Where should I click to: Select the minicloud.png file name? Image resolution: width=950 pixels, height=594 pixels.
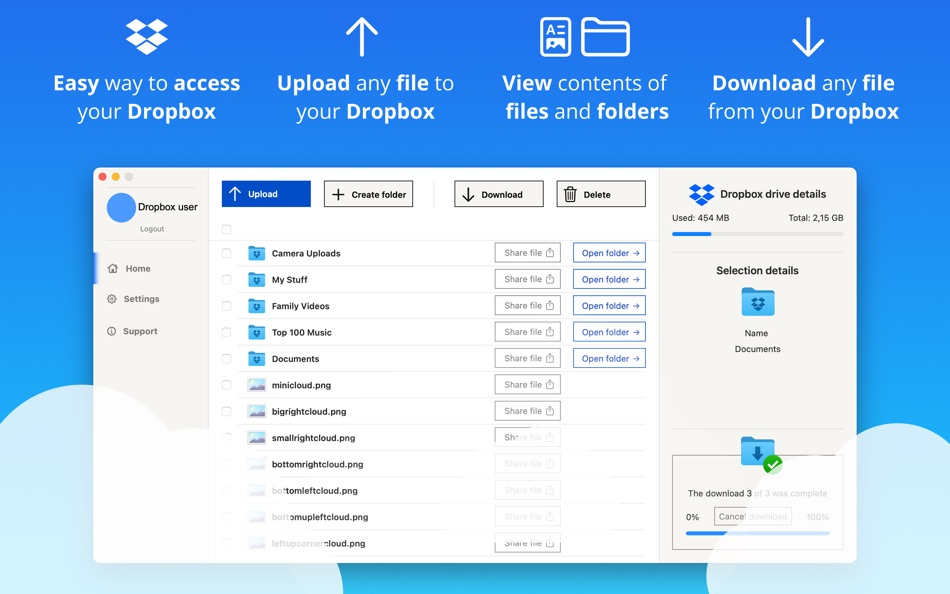pyautogui.click(x=301, y=385)
